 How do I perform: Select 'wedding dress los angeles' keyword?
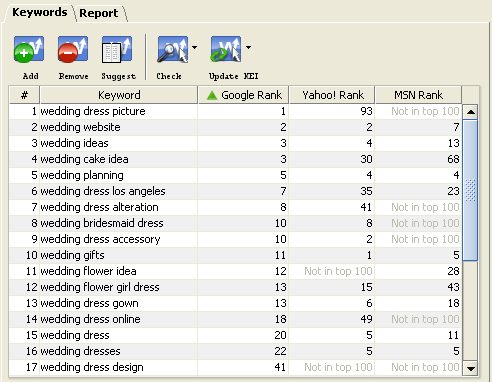point(103,191)
